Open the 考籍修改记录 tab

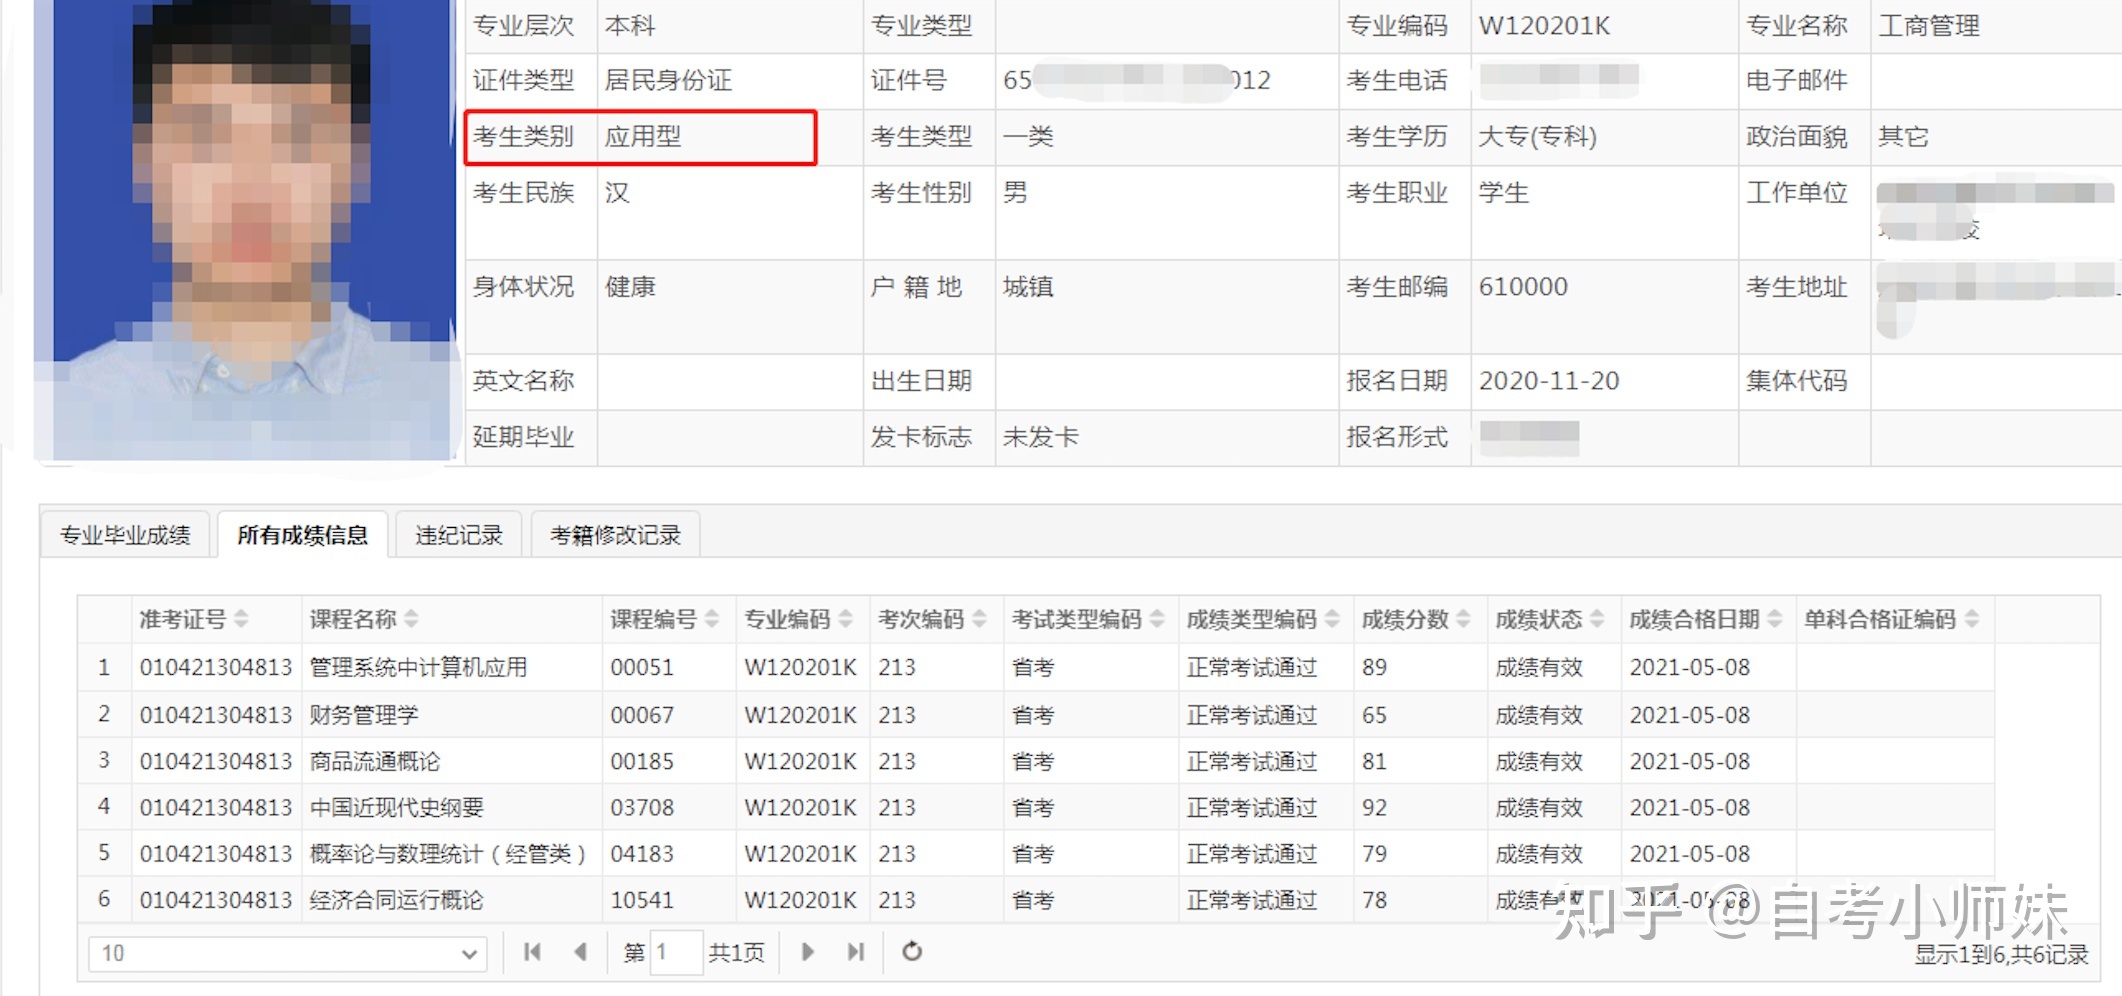point(615,535)
